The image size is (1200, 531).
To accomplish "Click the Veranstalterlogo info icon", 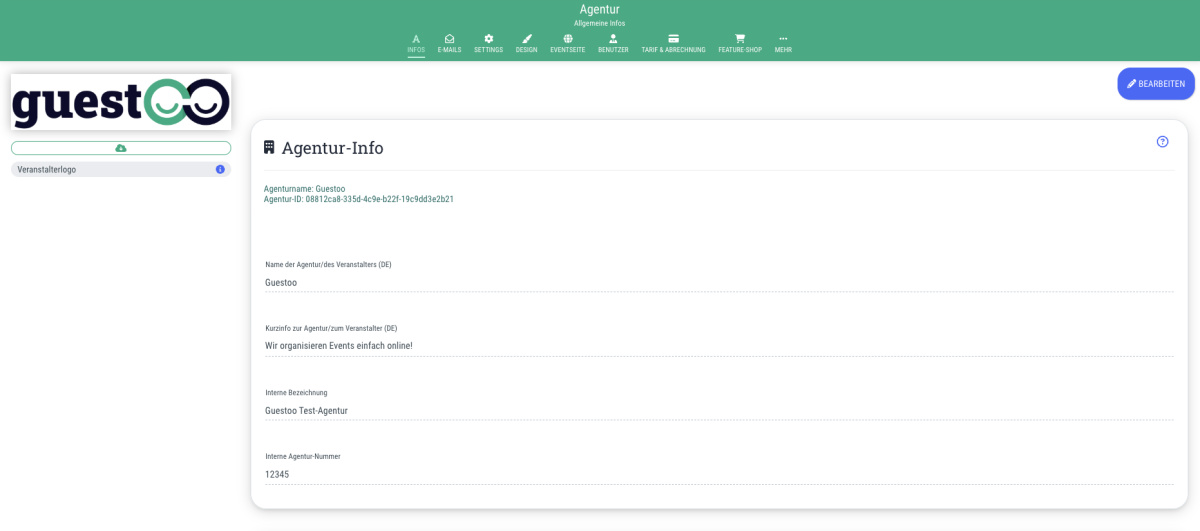I will pos(220,169).
